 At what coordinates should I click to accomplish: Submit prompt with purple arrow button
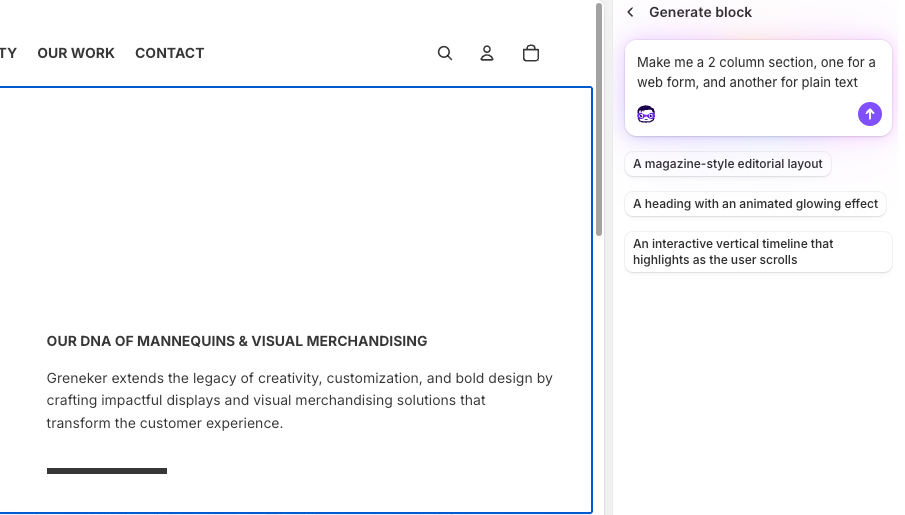tap(870, 114)
